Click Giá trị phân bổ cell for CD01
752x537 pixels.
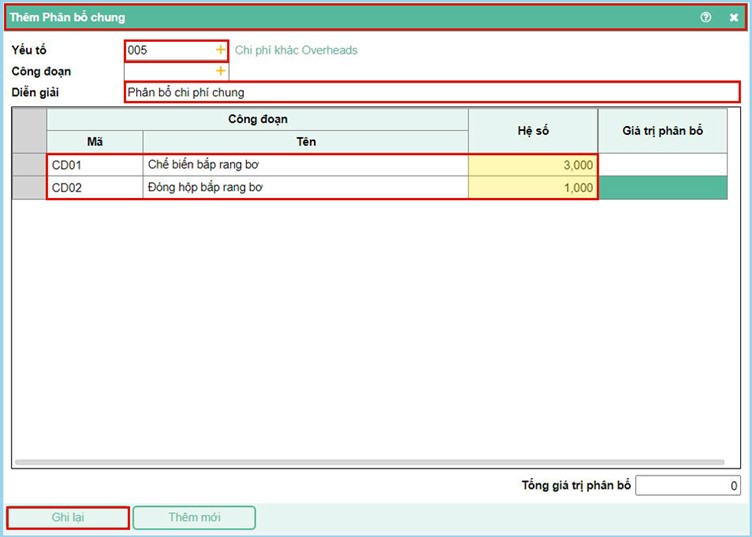(x=662, y=165)
